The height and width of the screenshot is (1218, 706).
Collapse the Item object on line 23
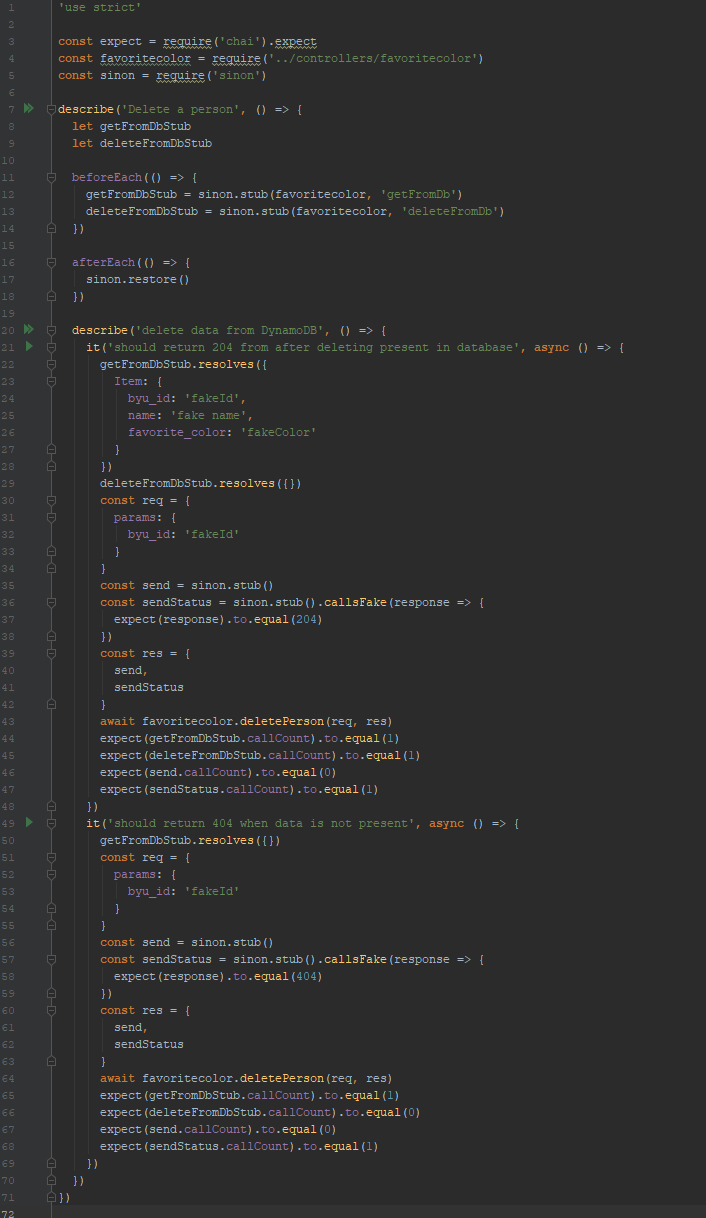(51, 381)
